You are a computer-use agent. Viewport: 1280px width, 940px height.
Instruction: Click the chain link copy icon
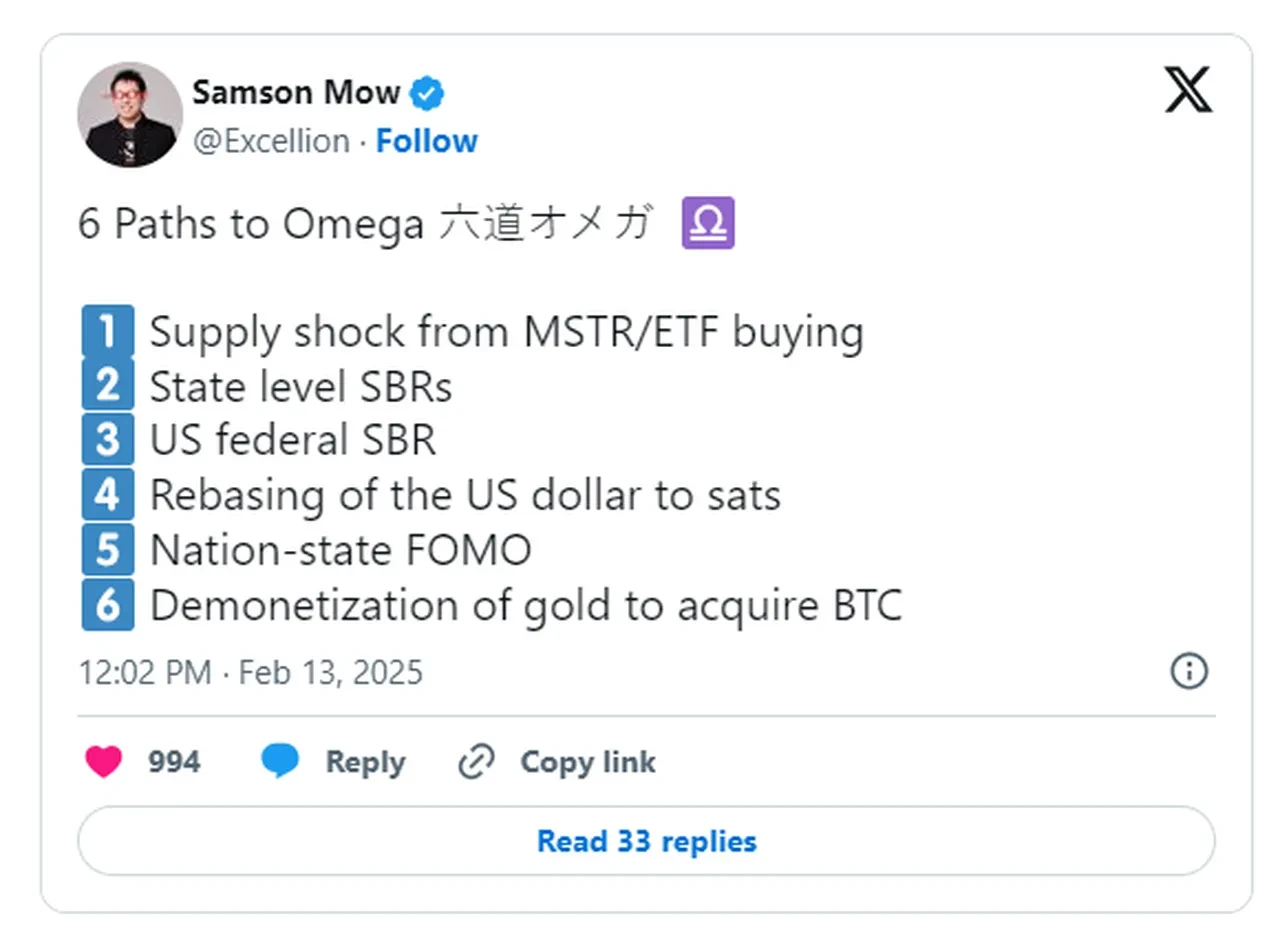(x=477, y=763)
